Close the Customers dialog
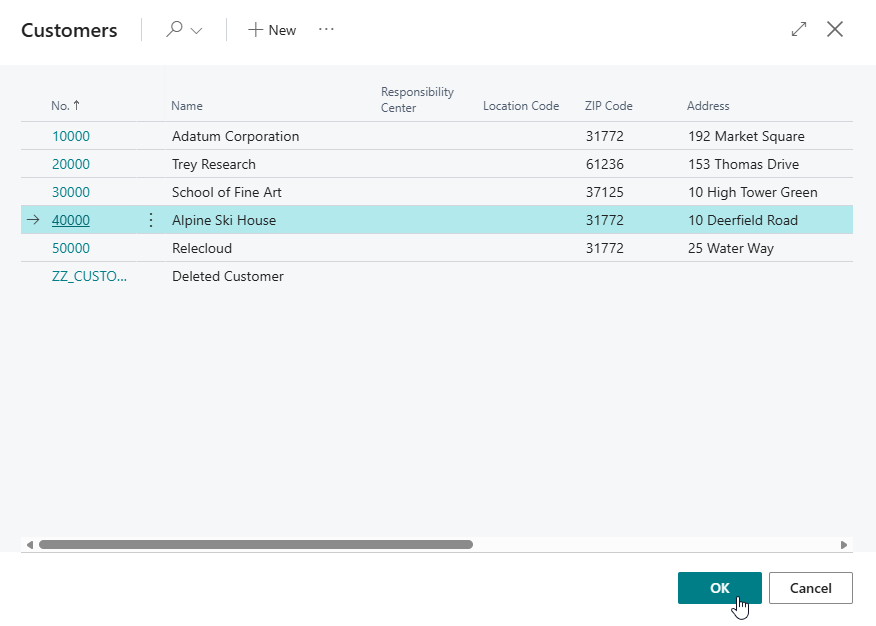 pyautogui.click(x=835, y=30)
